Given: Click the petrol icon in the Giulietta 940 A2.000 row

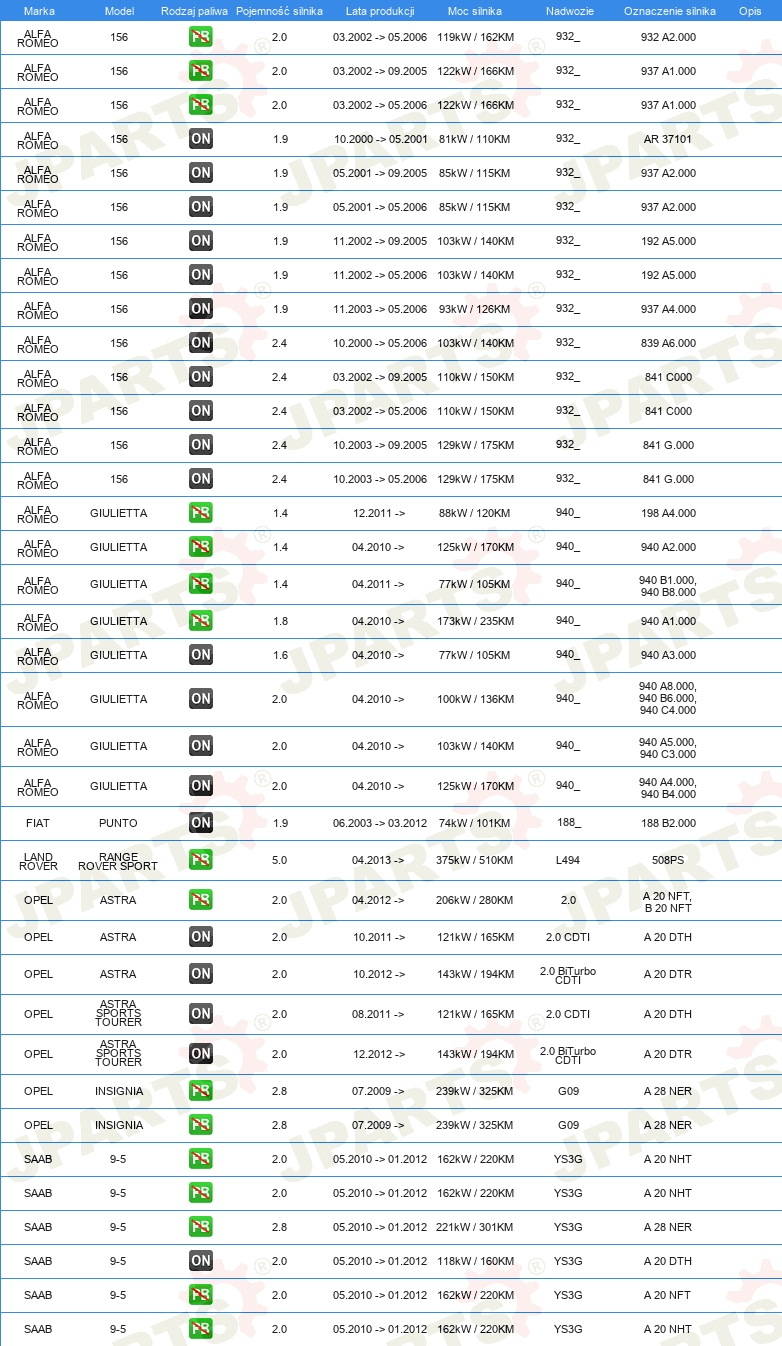Looking at the screenshot, I should (201, 547).
